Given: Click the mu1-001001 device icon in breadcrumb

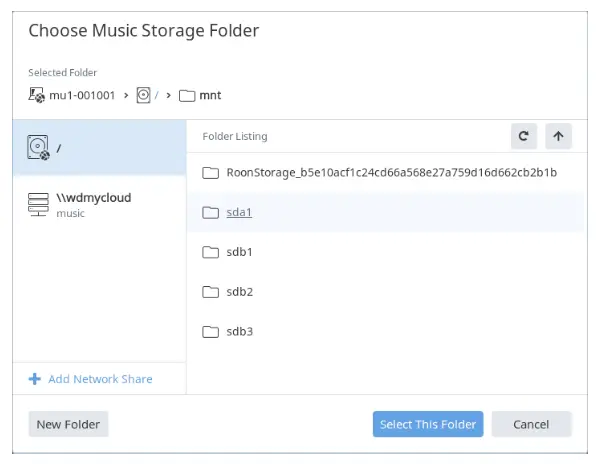Looking at the screenshot, I should pos(38,96).
